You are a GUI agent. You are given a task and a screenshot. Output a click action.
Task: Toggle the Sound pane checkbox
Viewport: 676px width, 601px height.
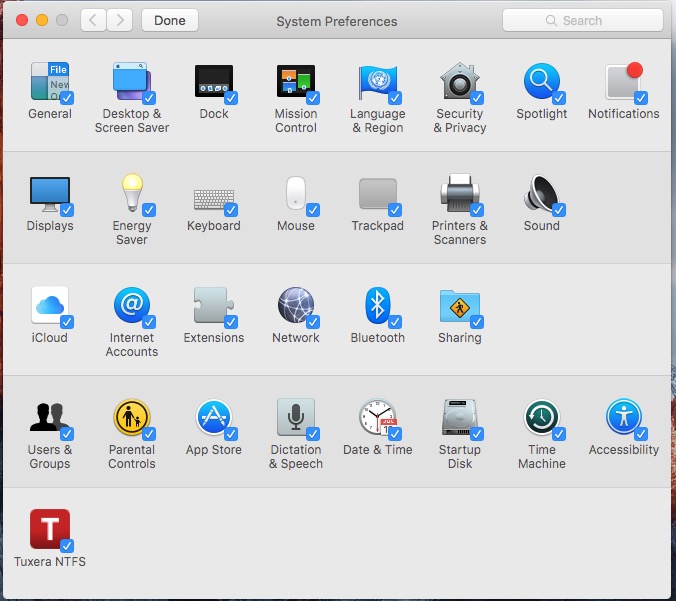point(559,210)
